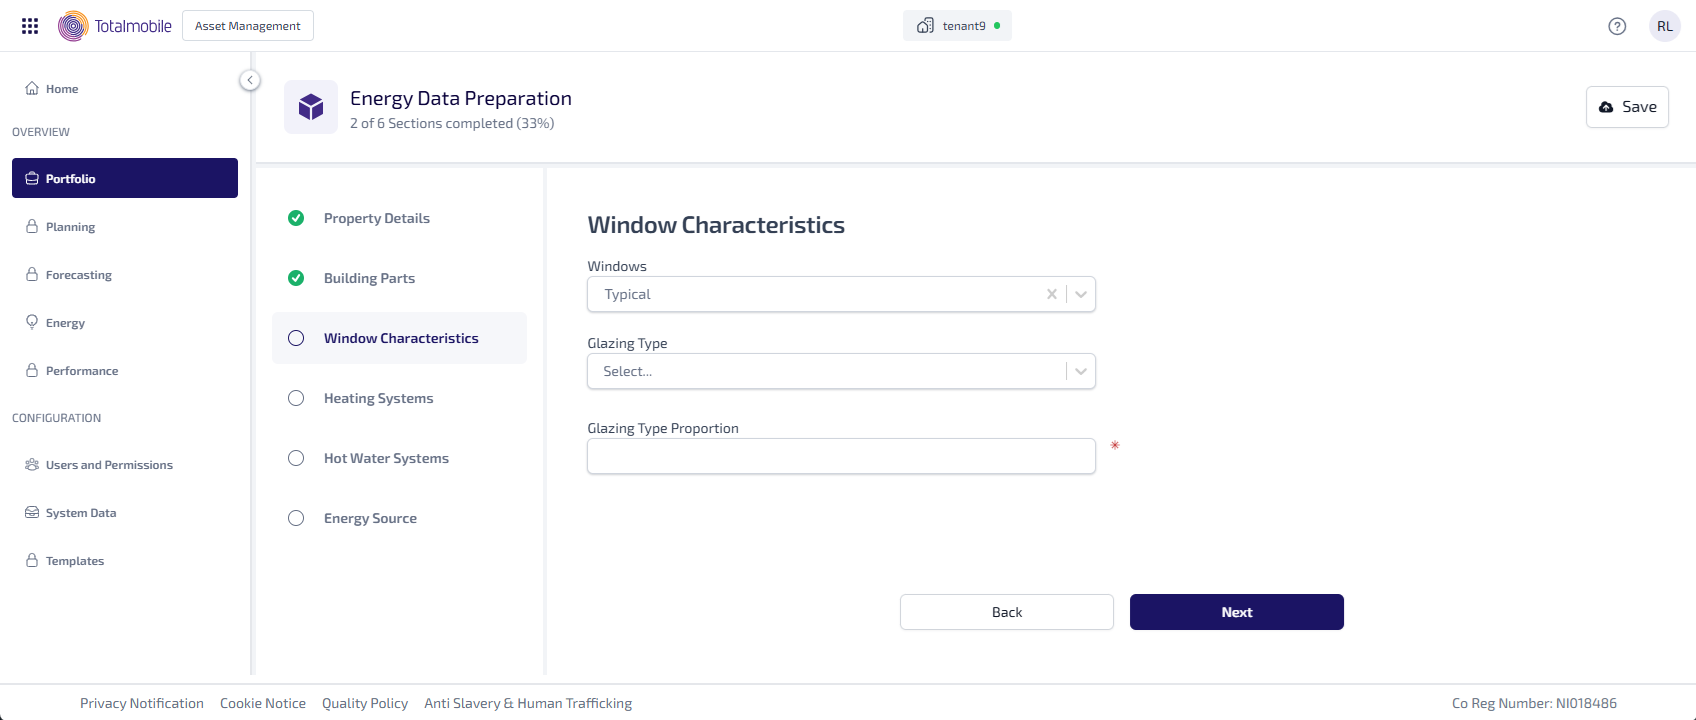This screenshot has height=720, width=1696.
Task: Open the help question mark icon
Action: point(1617,26)
